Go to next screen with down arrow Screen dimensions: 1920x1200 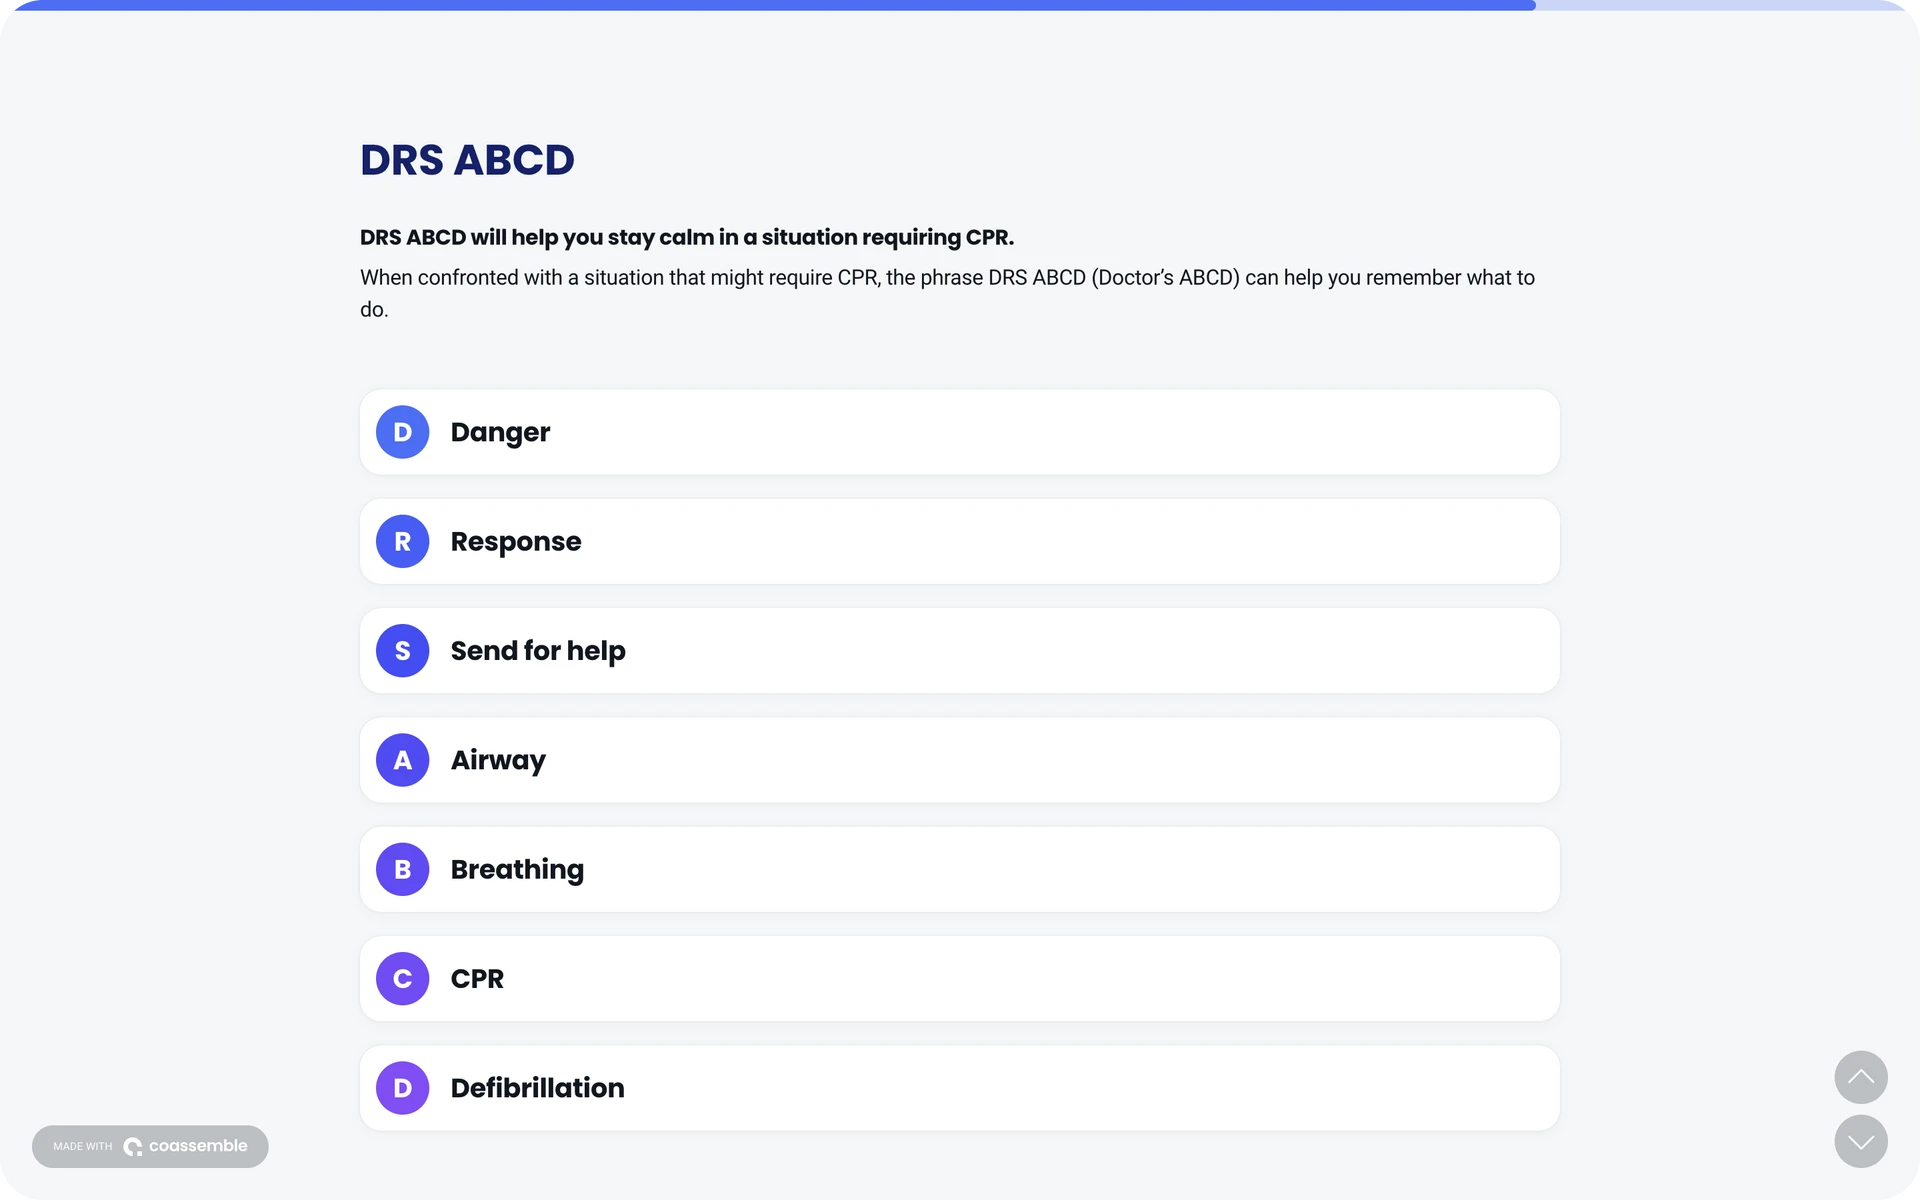click(x=1861, y=1142)
